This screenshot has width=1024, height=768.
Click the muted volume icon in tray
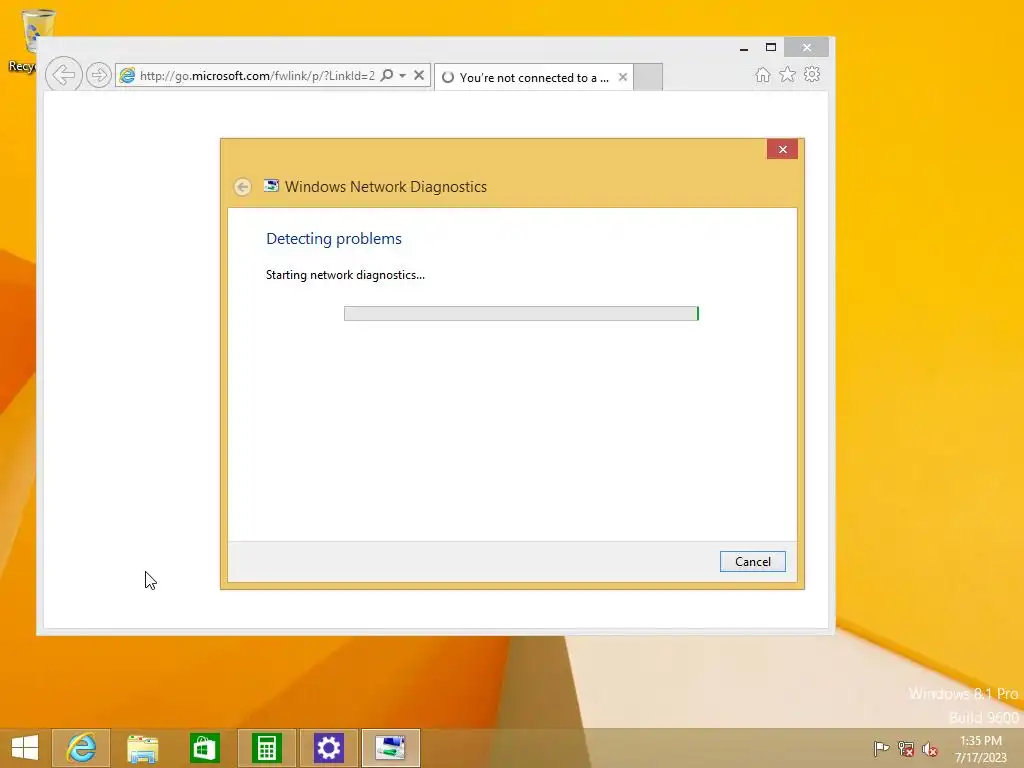pos(929,748)
